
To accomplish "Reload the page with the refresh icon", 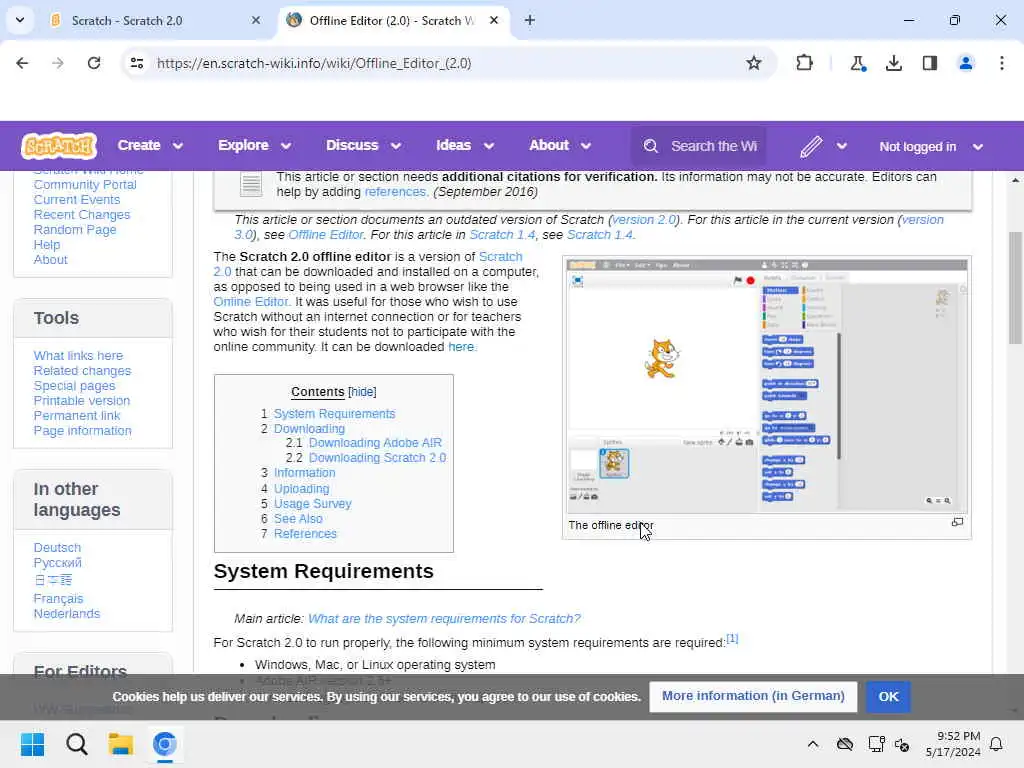I will (94, 63).
